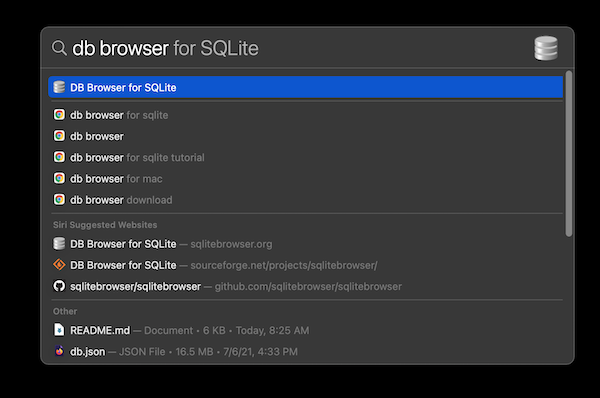The width and height of the screenshot is (600, 398).
Task: Click the GitHub icon for sqlitebrowser repo
Action: pos(59,286)
